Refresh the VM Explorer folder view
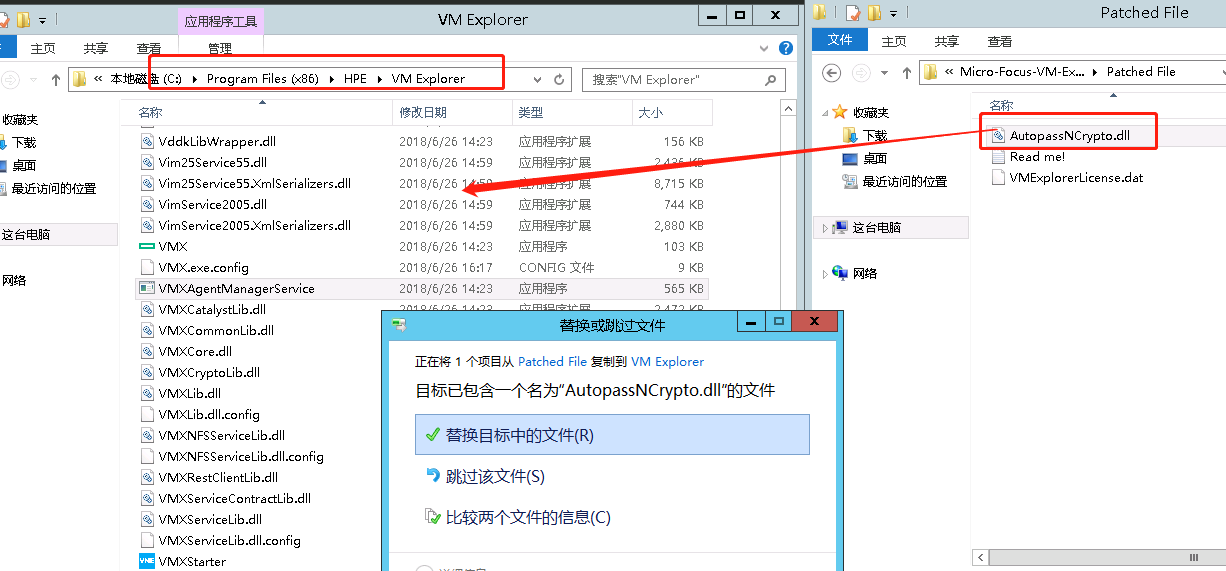1226x571 pixels. tap(560, 79)
